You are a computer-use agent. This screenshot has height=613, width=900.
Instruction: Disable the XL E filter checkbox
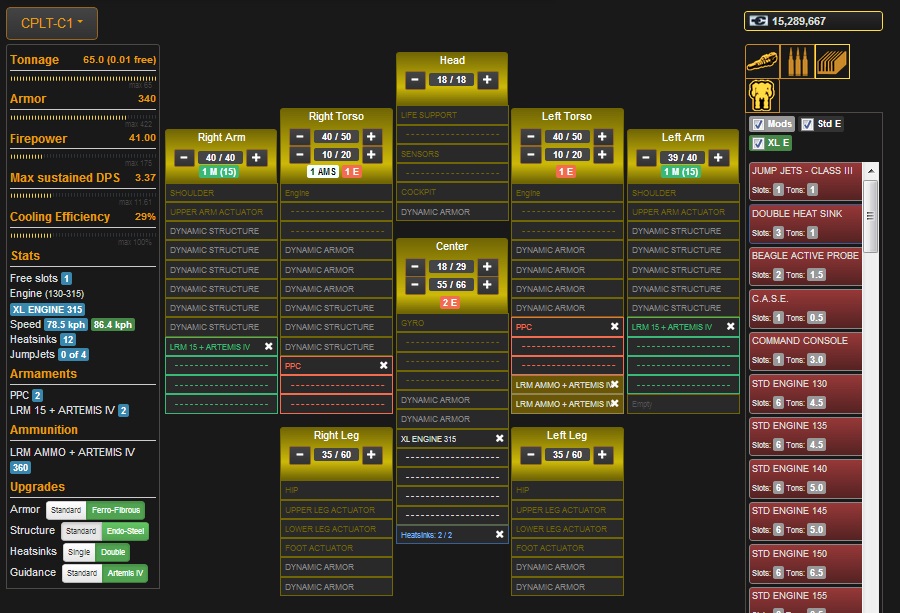(x=758, y=143)
